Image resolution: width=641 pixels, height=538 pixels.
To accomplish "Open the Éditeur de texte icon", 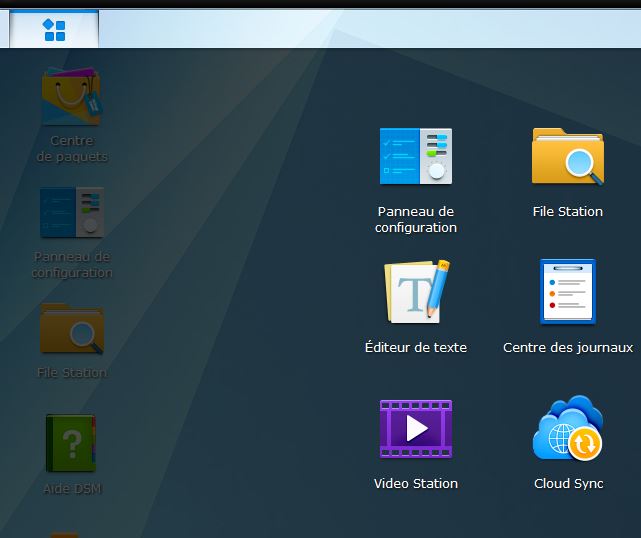I will point(416,292).
